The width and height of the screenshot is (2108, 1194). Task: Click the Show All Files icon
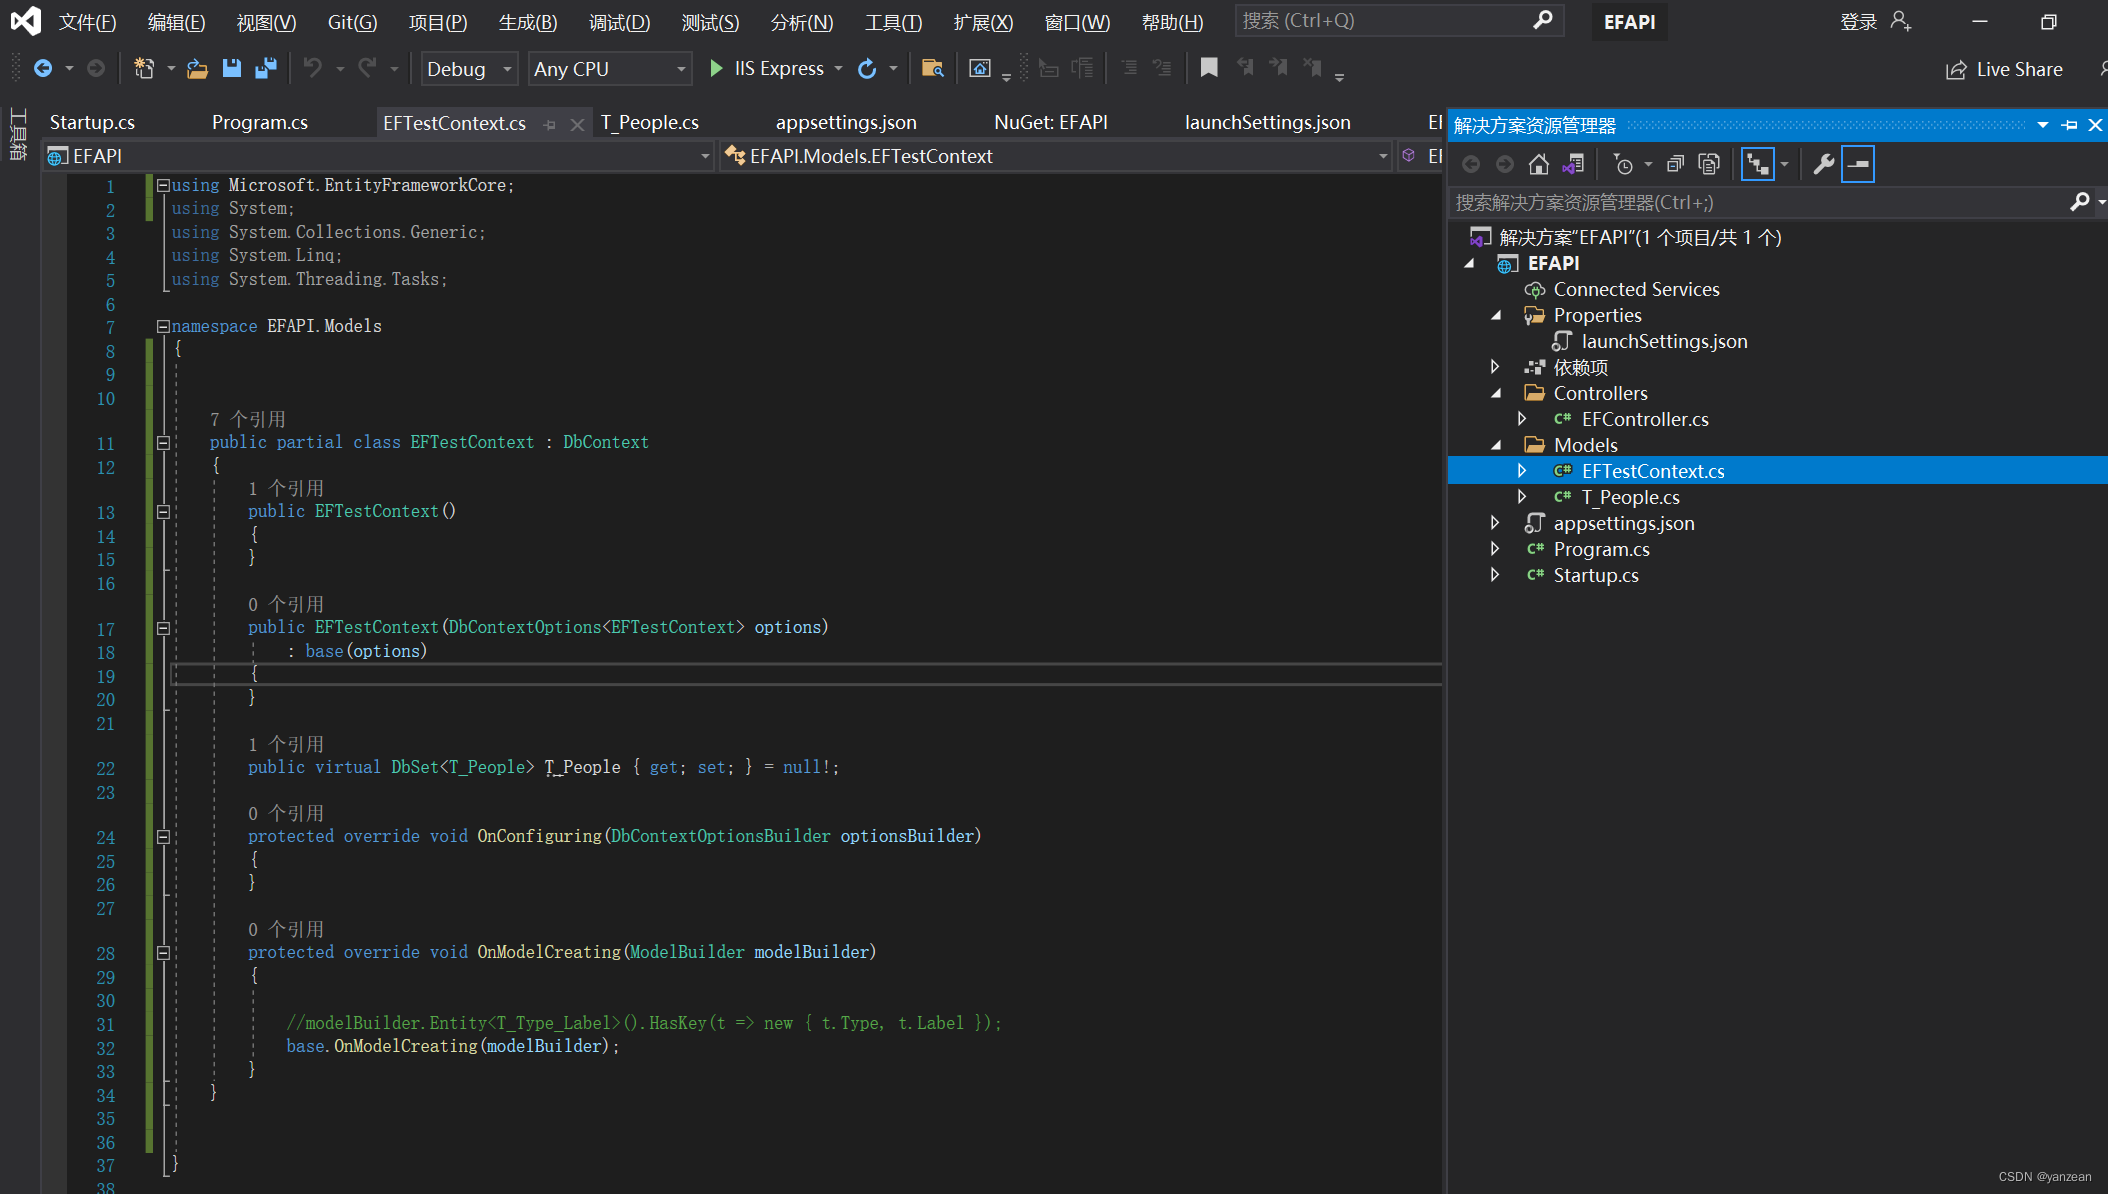(x=1709, y=164)
